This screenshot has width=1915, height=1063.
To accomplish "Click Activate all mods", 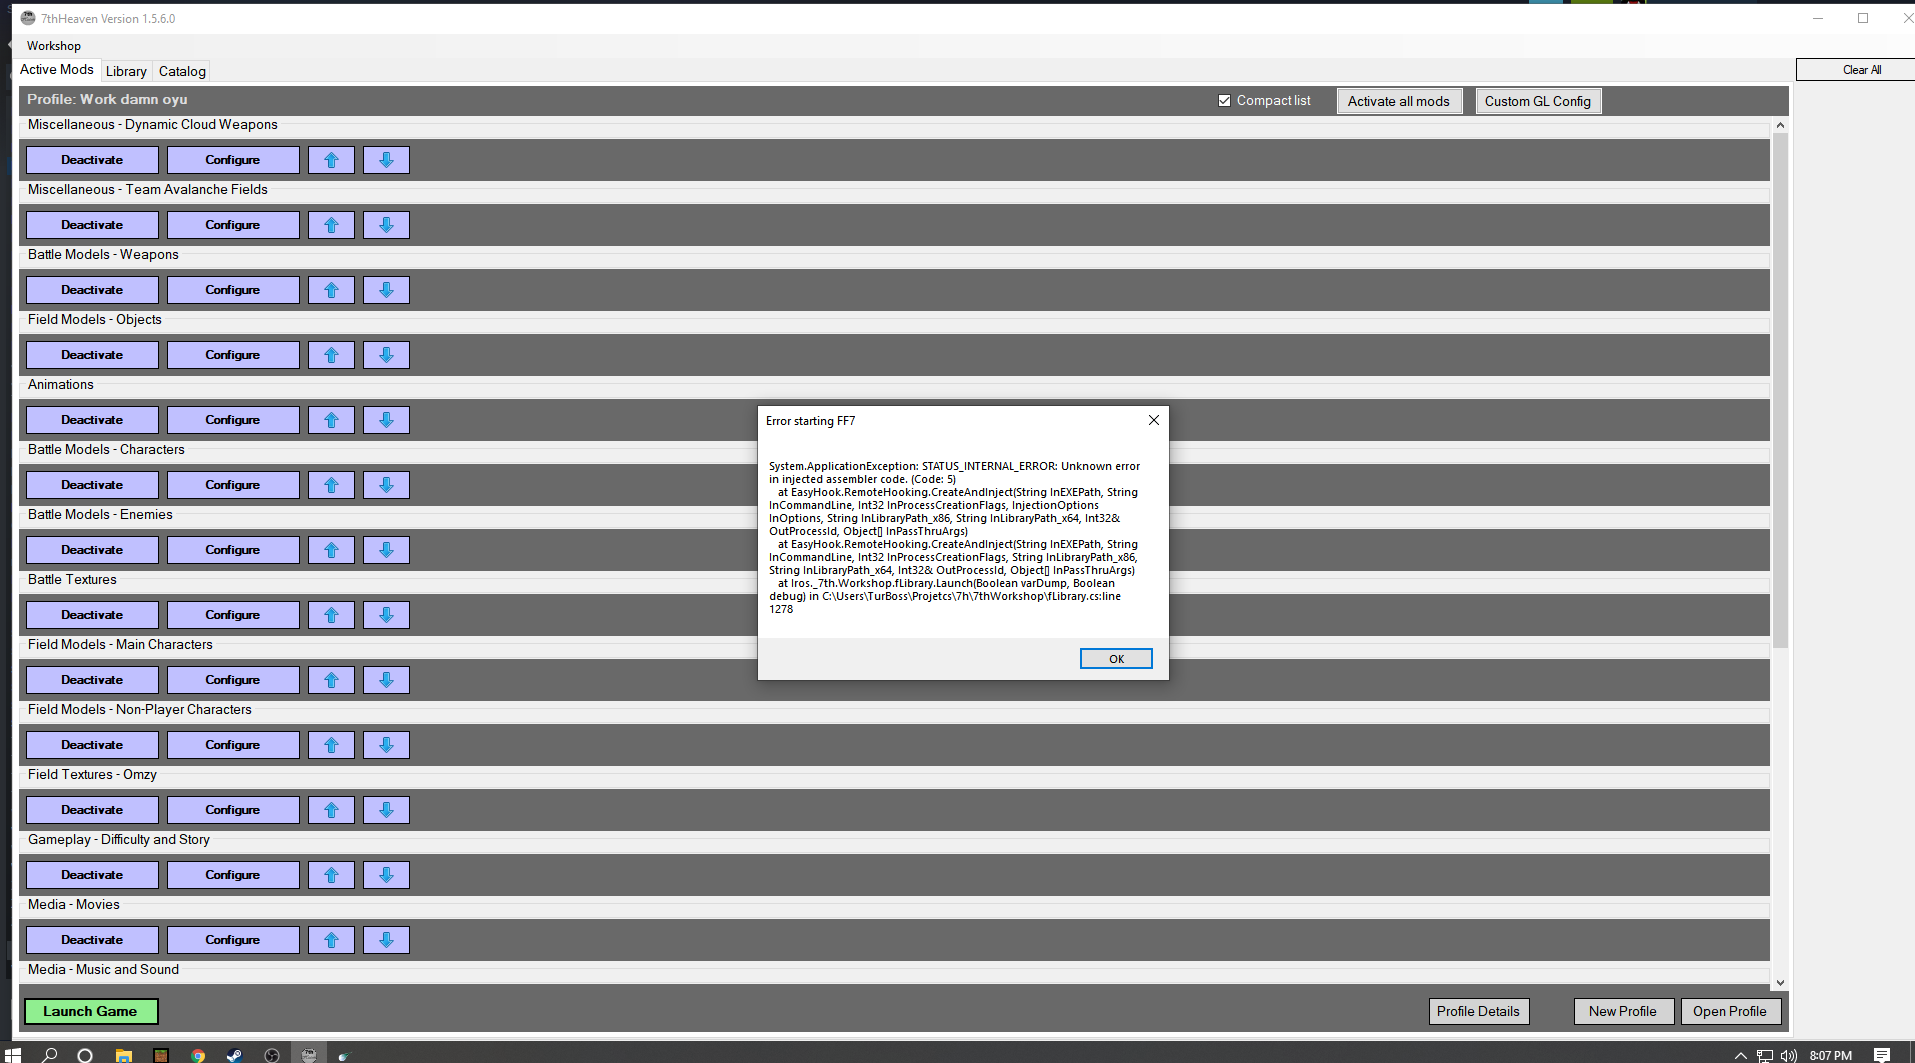I will tap(1399, 101).
